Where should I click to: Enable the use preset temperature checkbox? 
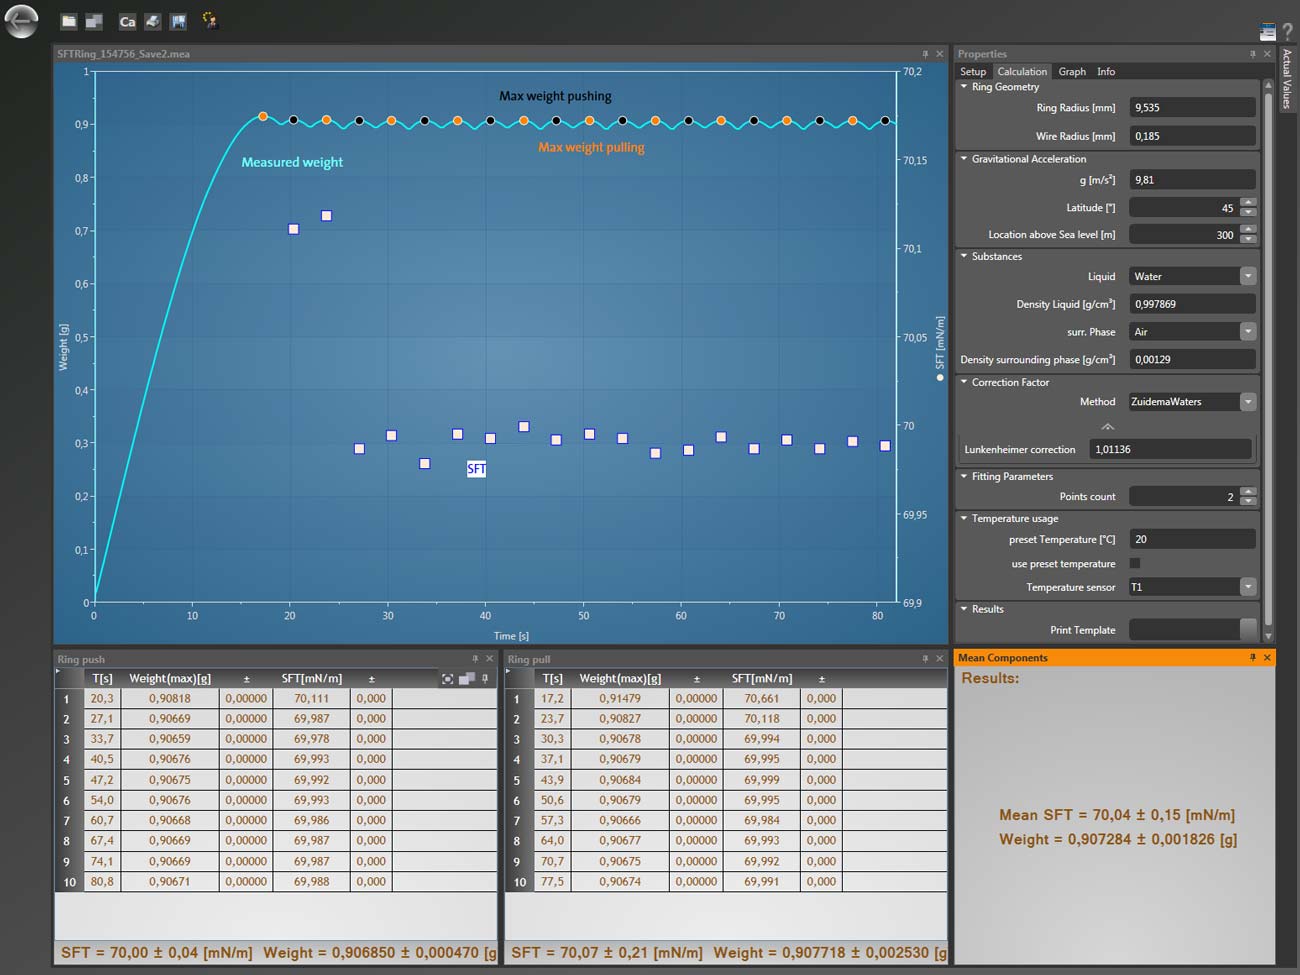tap(1135, 563)
